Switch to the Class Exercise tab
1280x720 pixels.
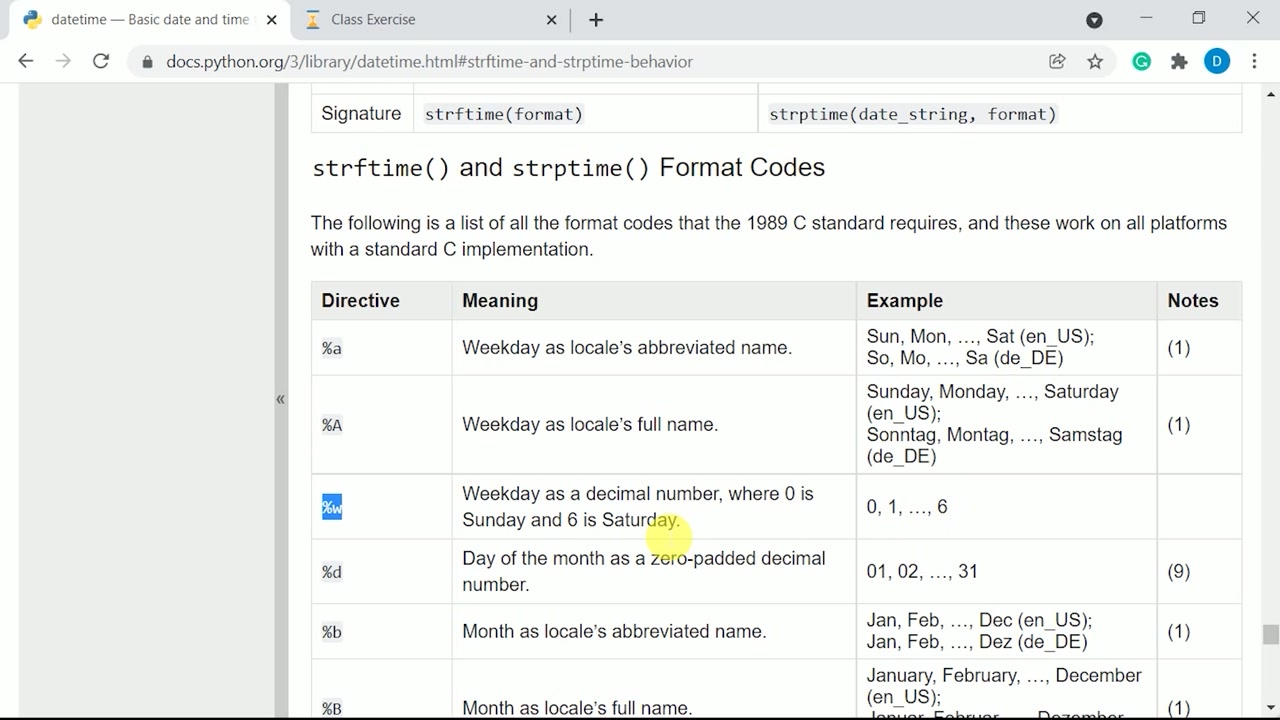(x=430, y=20)
